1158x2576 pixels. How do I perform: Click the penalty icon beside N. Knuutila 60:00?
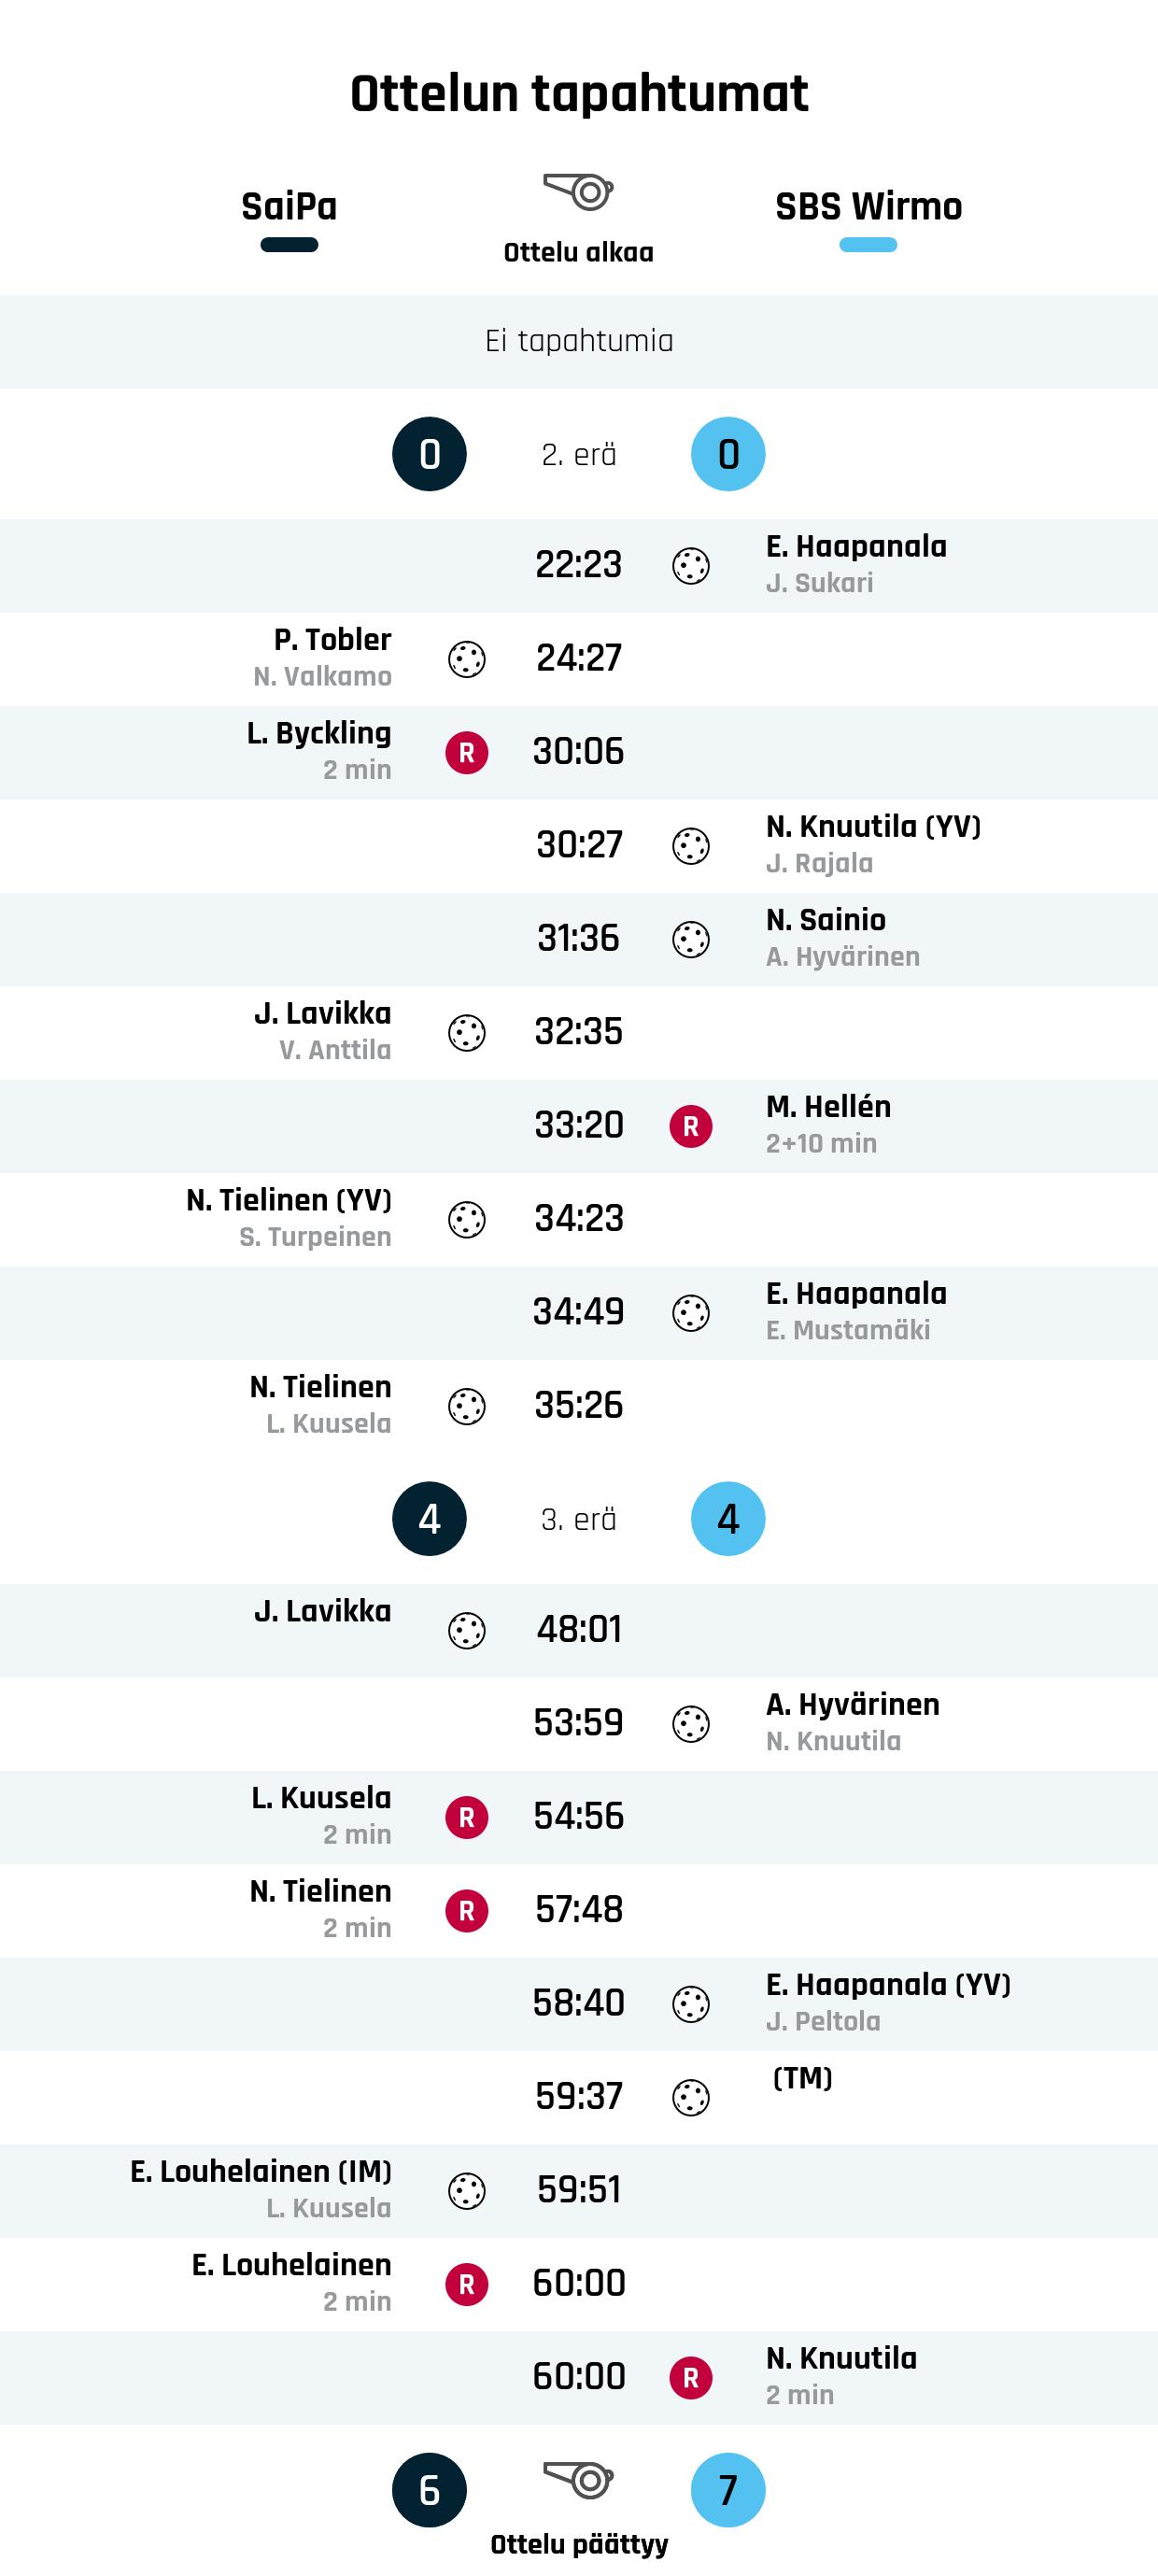point(690,2377)
